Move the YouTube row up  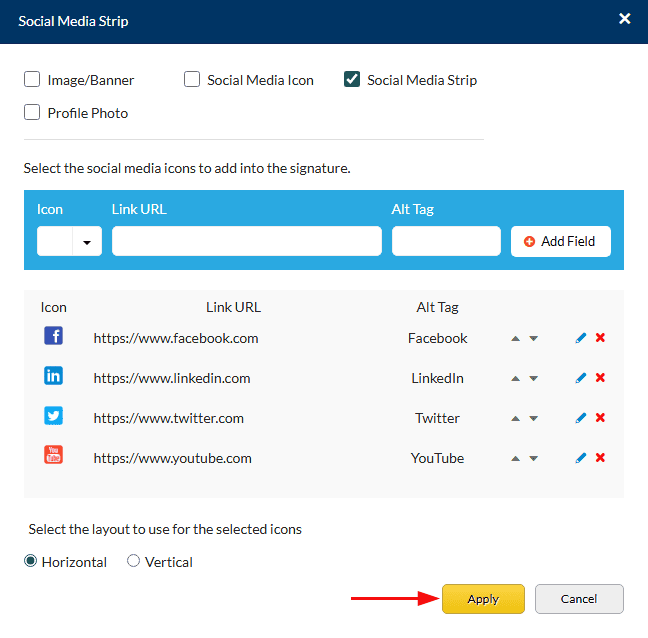(x=515, y=459)
